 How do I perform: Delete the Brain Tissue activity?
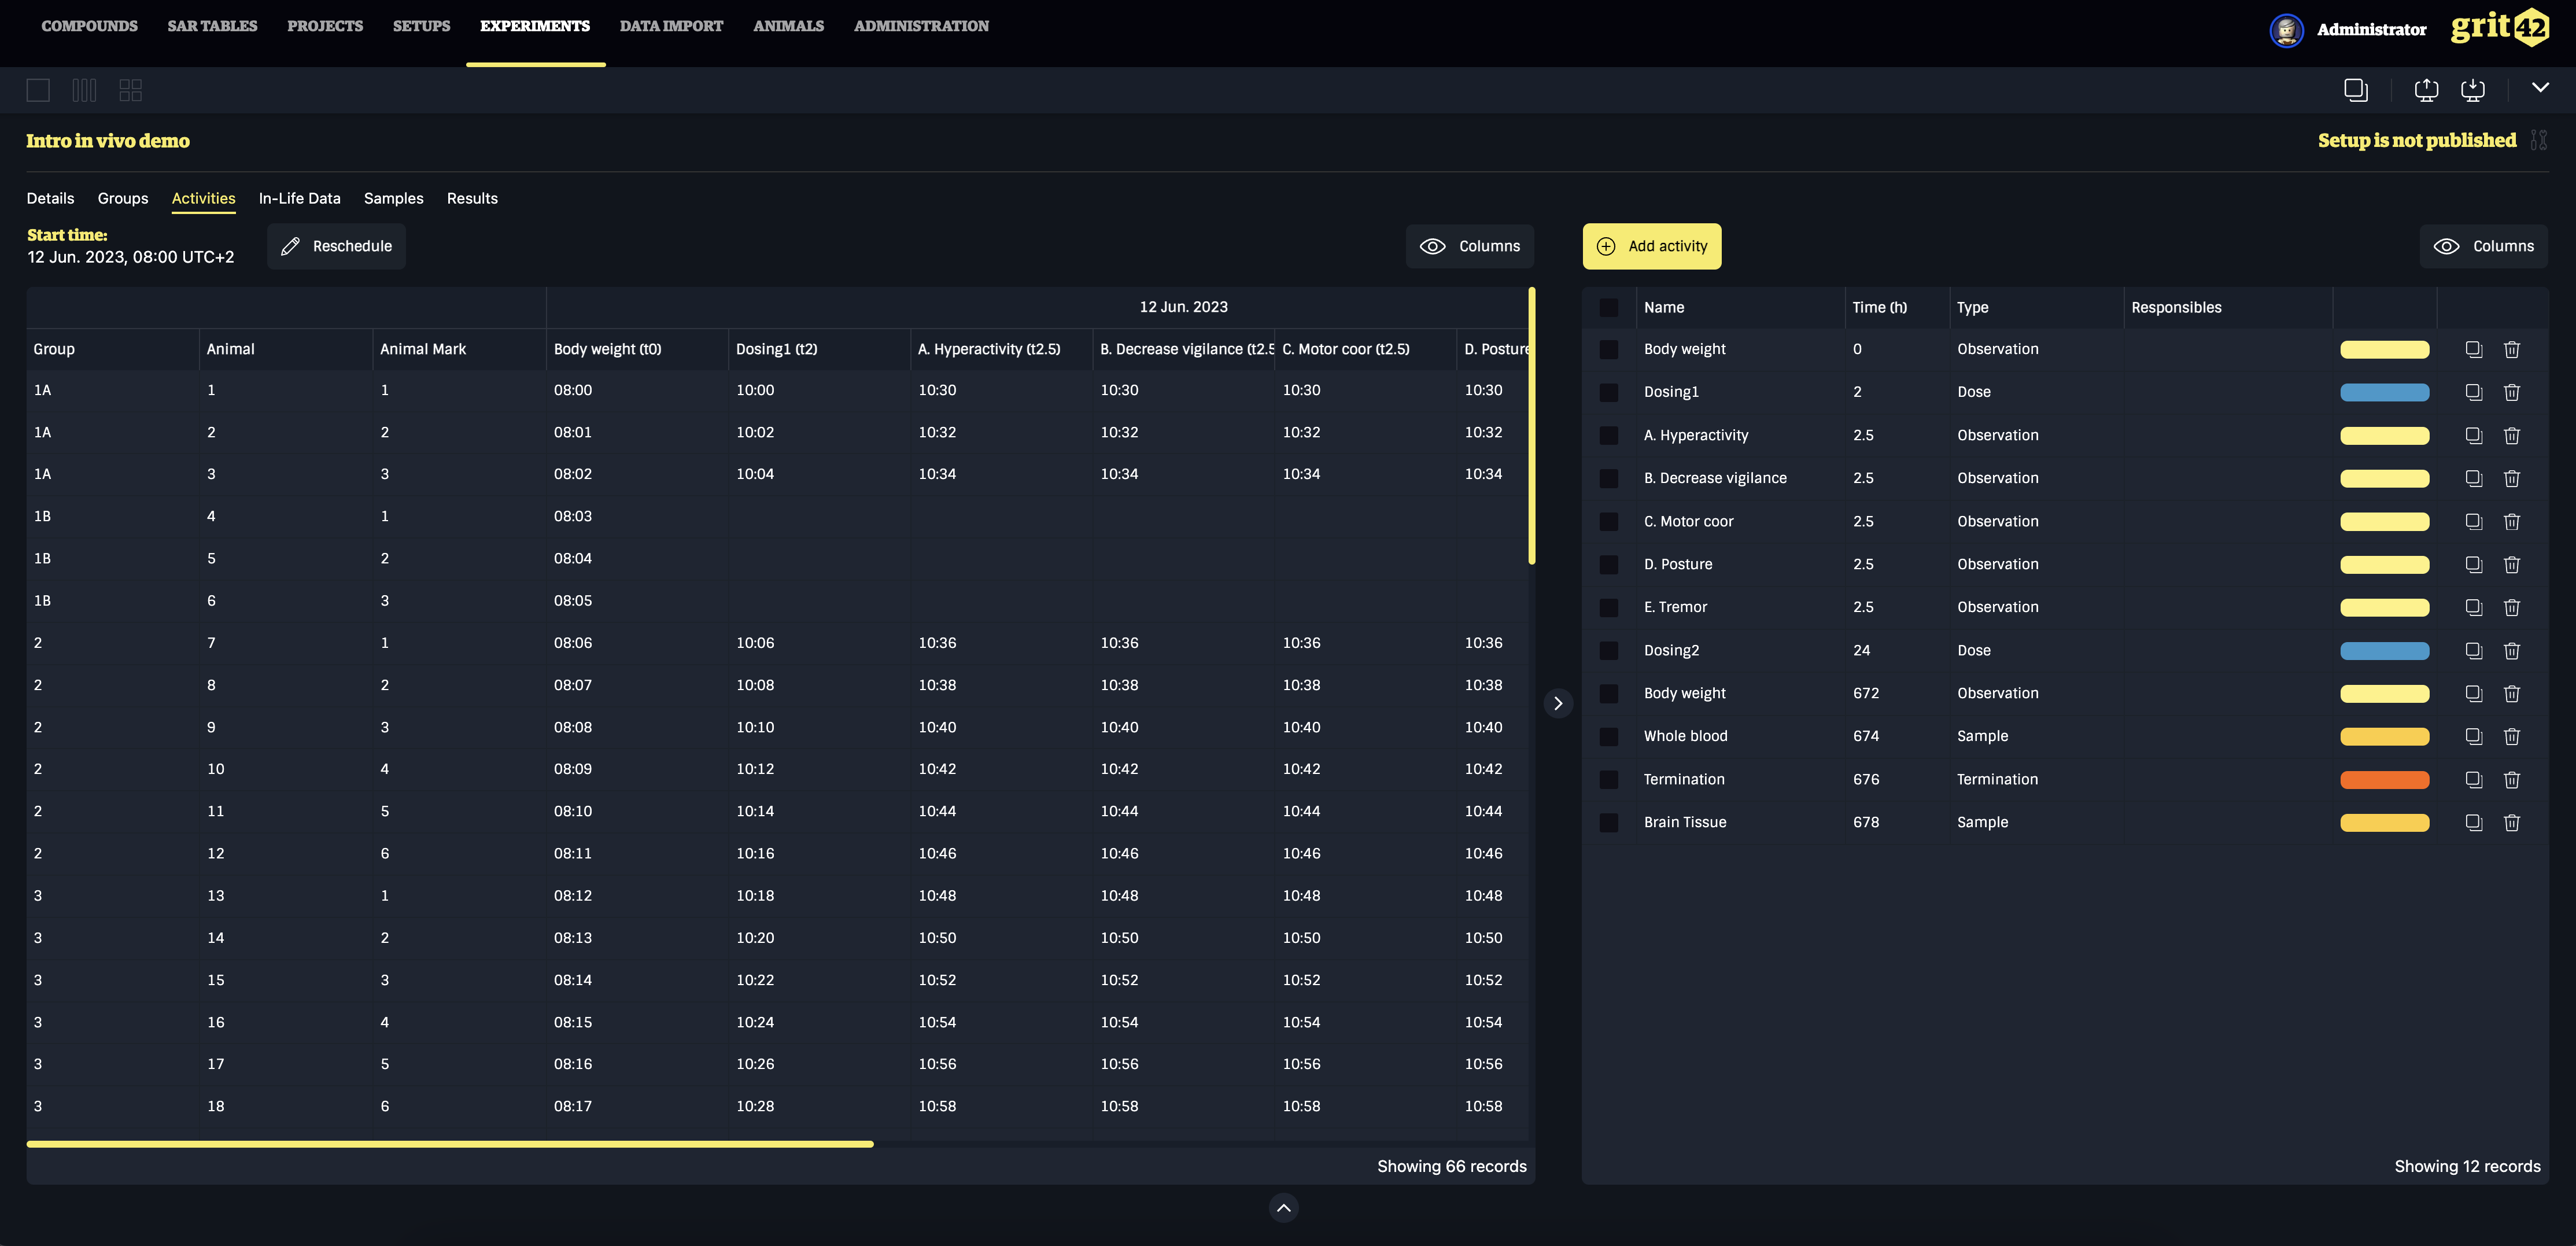[2511, 822]
